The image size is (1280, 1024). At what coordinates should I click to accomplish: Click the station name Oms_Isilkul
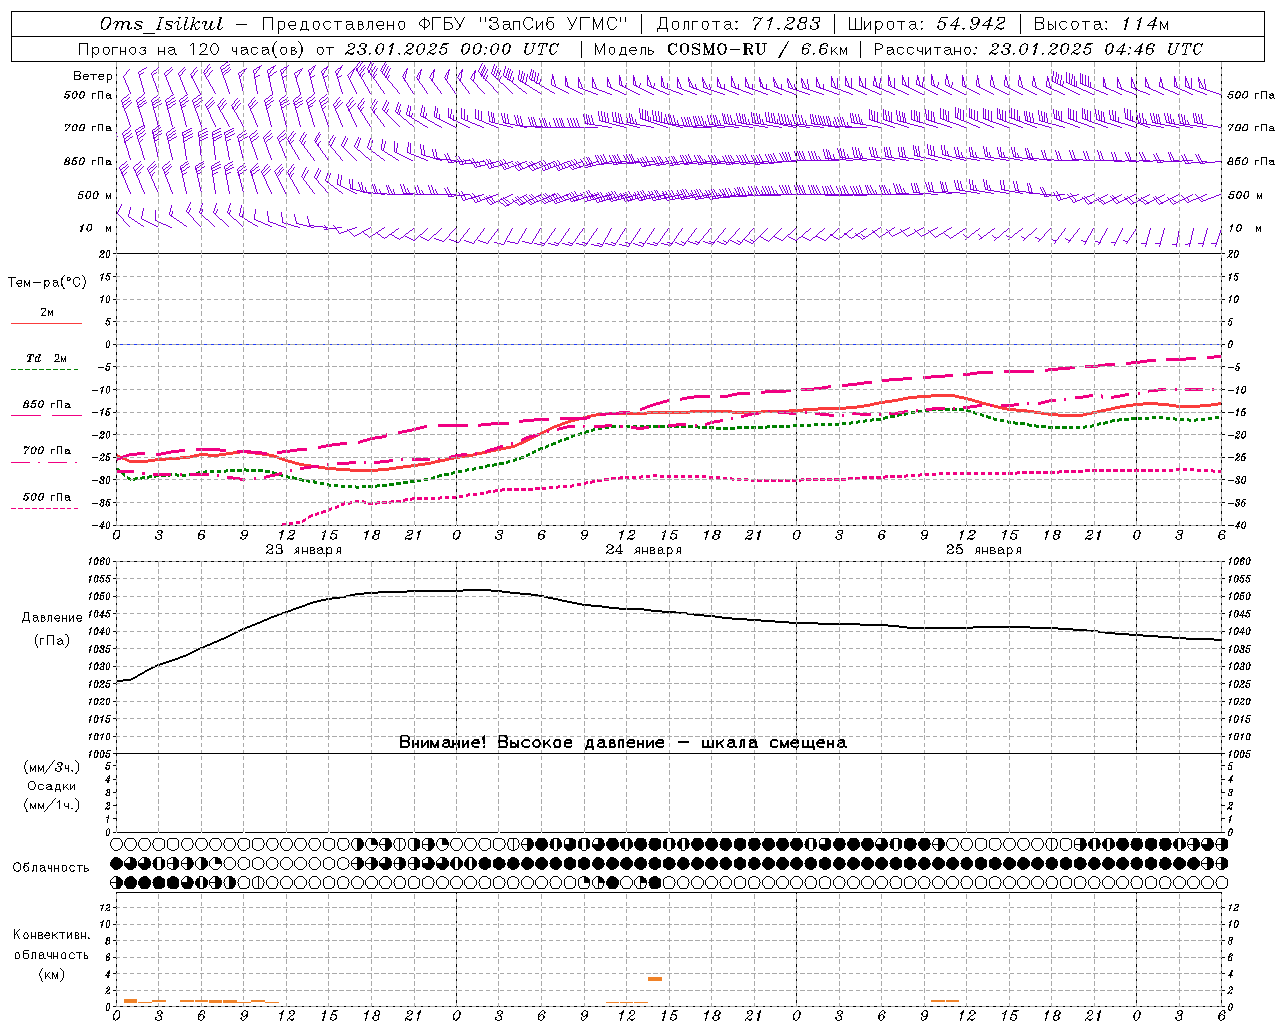(161, 24)
